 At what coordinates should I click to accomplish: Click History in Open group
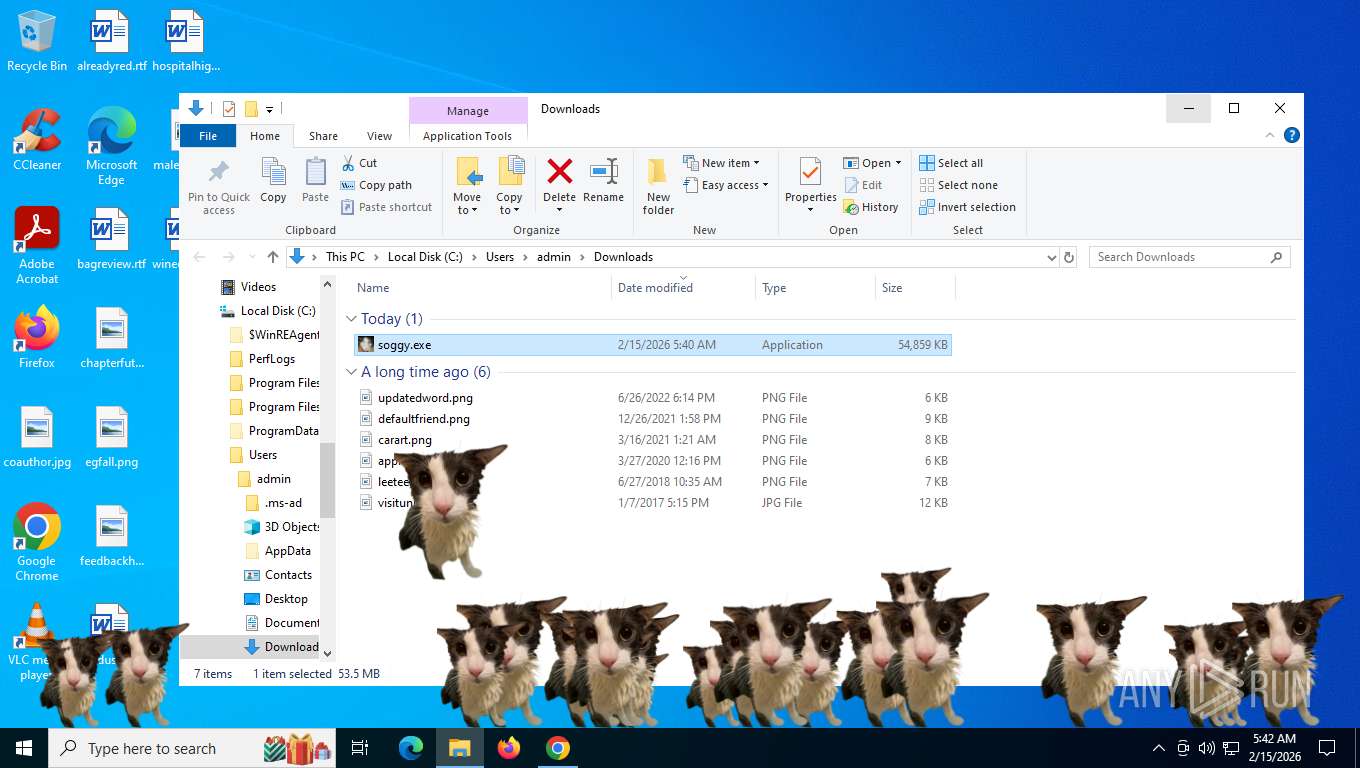pyautogui.click(x=871, y=207)
